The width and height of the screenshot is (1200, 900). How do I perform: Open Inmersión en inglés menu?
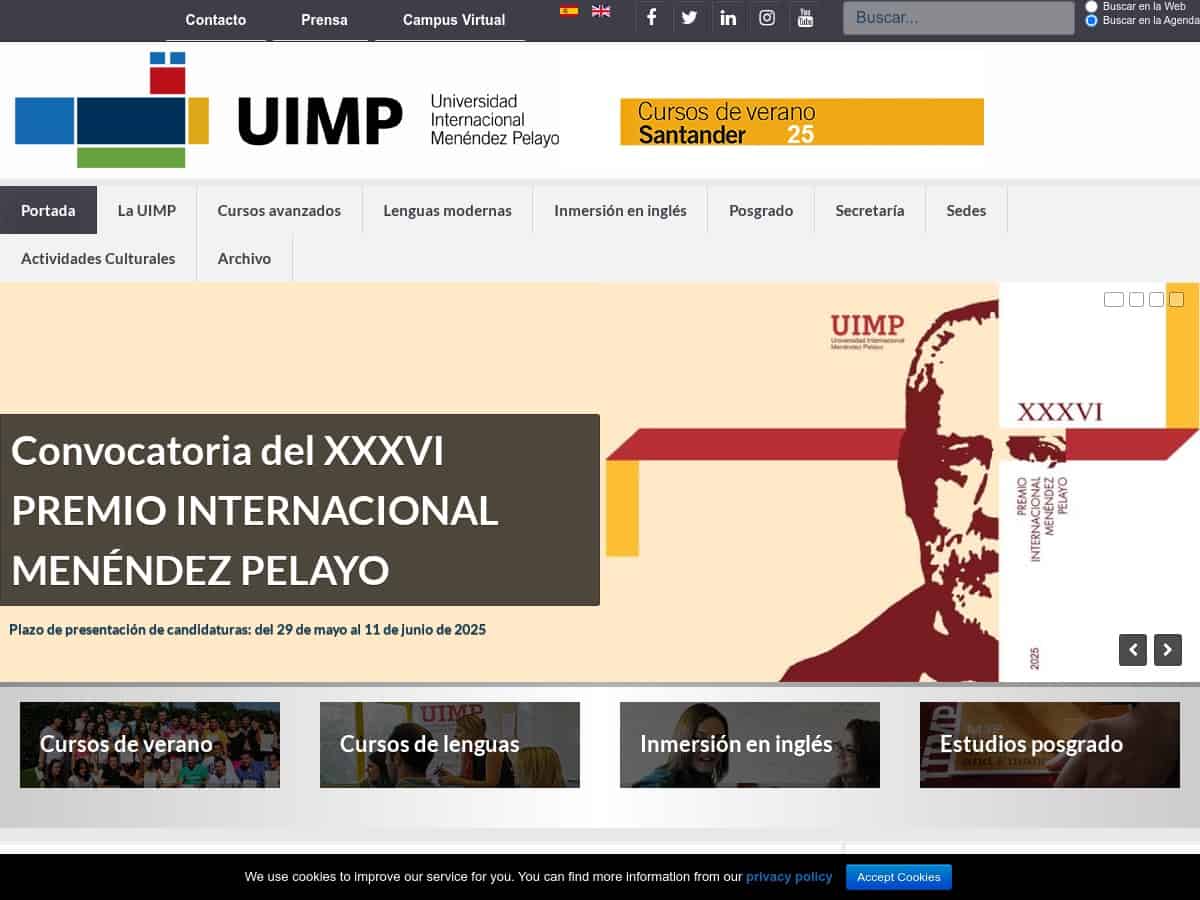(620, 210)
